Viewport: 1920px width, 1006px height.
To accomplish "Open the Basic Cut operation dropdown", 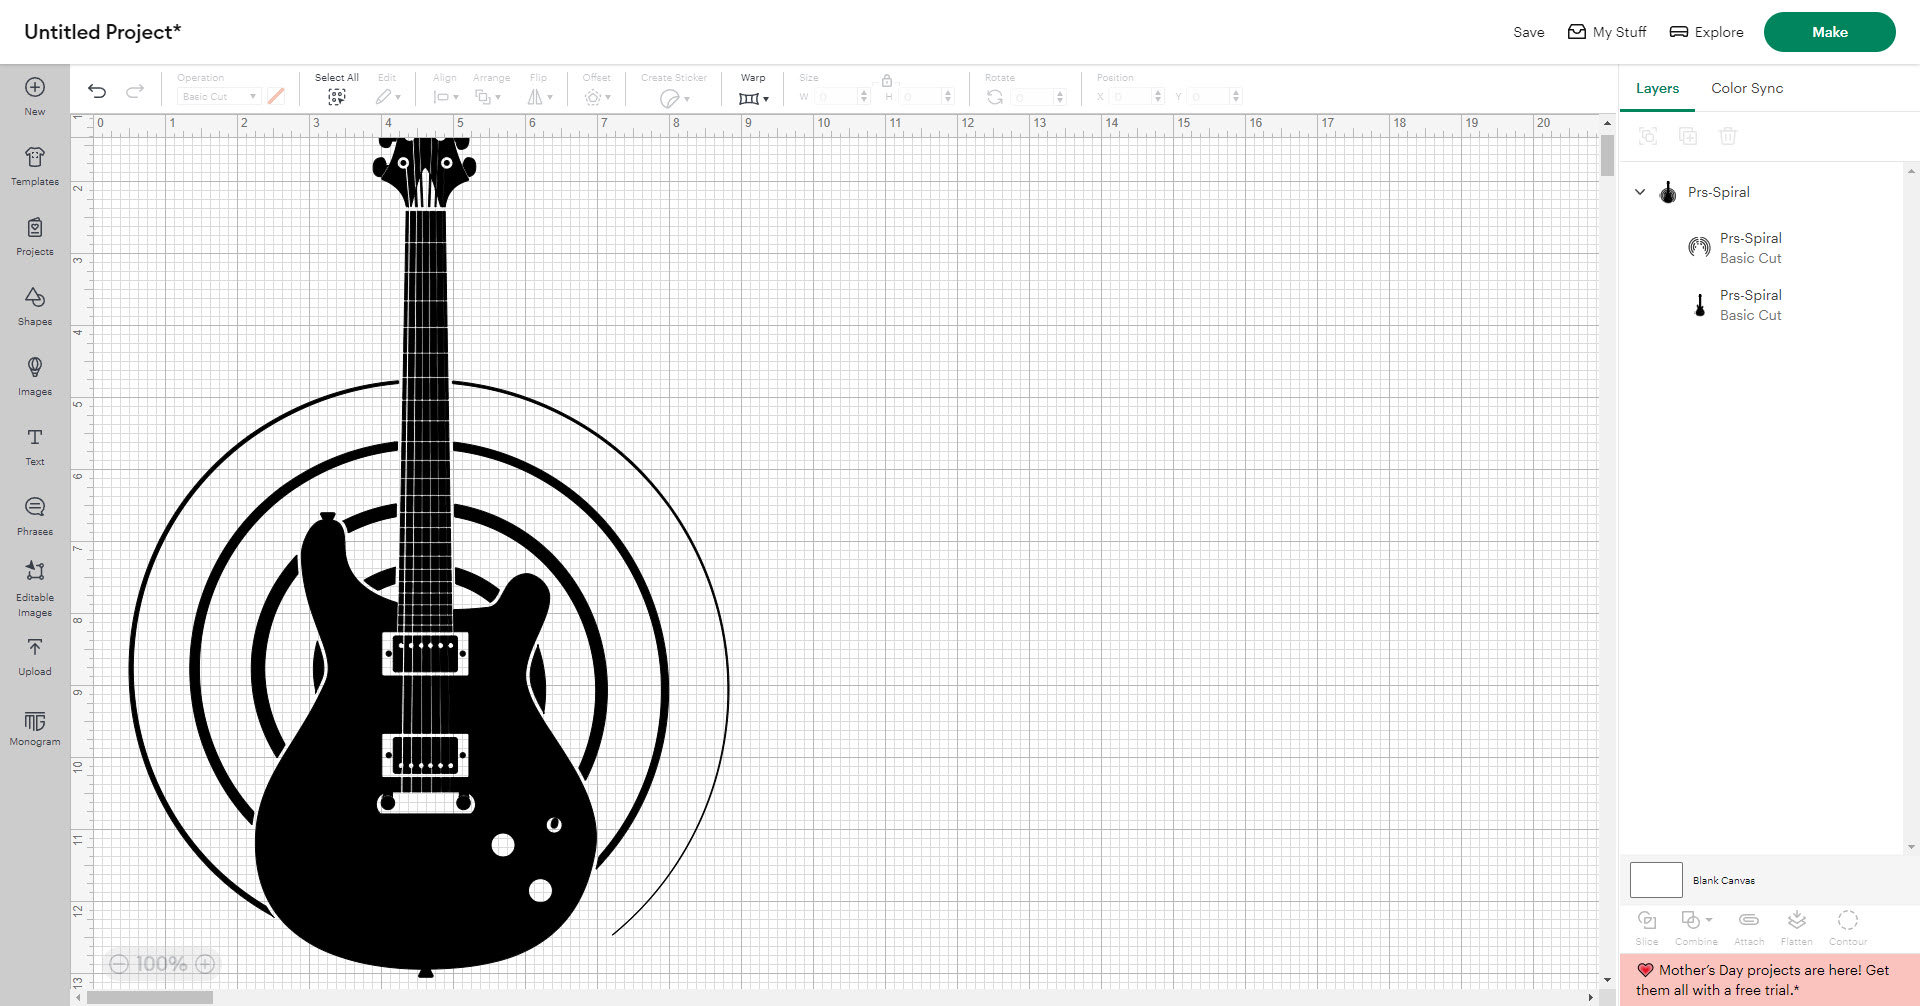I will (x=217, y=96).
